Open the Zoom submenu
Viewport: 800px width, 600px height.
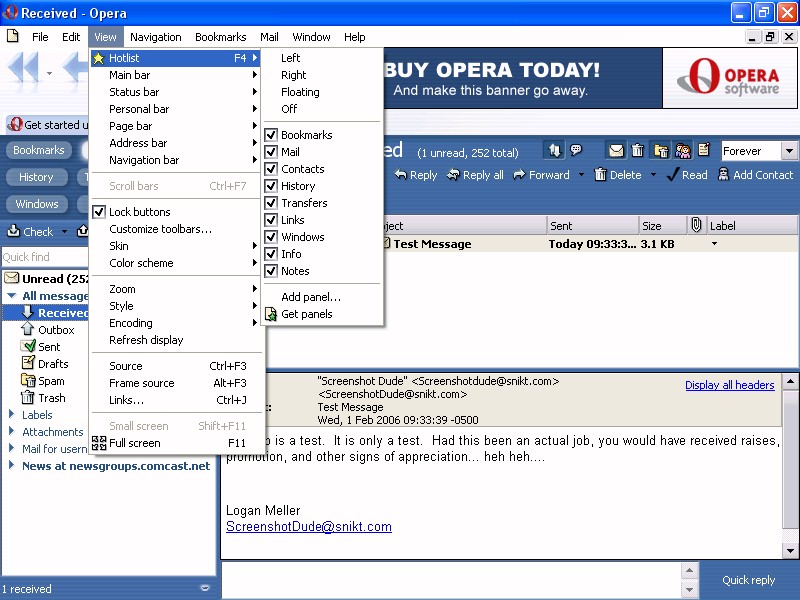click(x=177, y=289)
